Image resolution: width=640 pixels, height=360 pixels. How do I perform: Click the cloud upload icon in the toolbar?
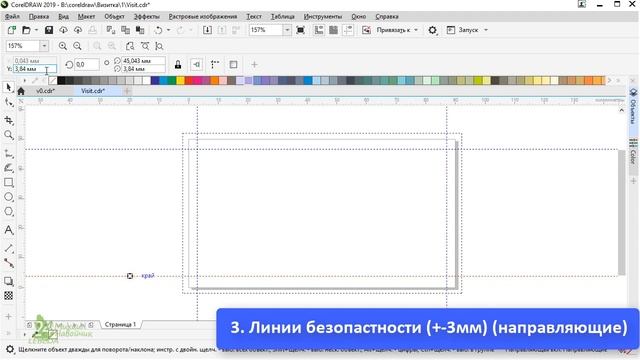click(x=78, y=30)
